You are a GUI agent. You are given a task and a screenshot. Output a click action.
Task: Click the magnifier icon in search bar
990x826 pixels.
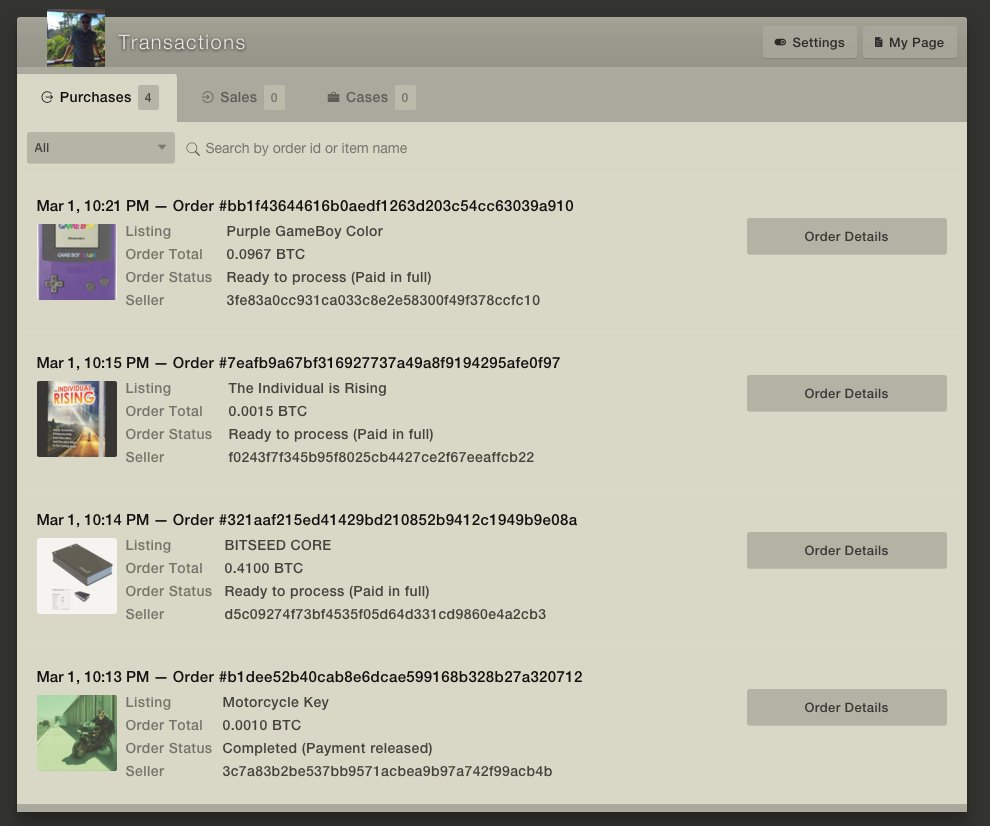[193, 149]
